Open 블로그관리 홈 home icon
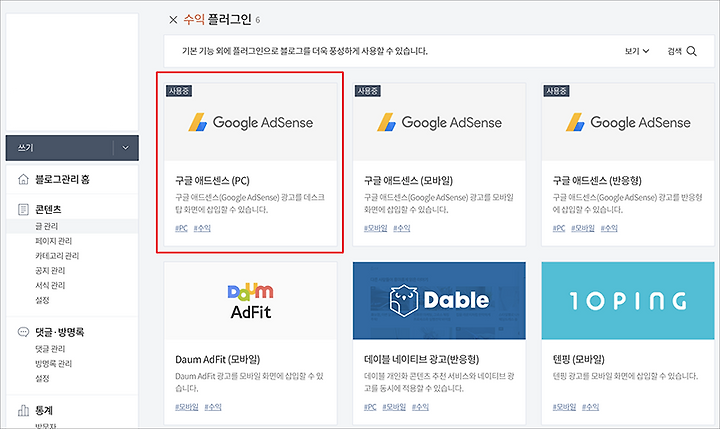Screen dimensions: 720x429 pyautogui.click(x=23, y=179)
